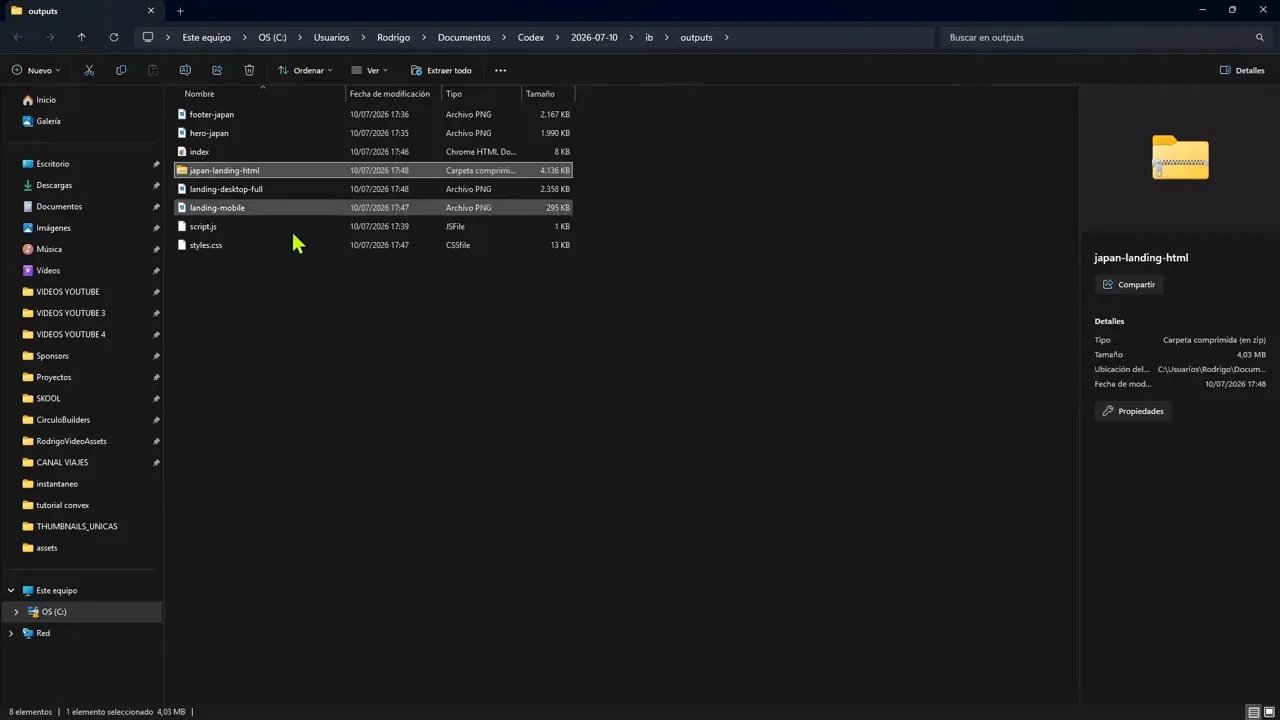The width and height of the screenshot is (1280, 720).
Task: Expand the OS (C:) tree node
Action: click(16, 611)
